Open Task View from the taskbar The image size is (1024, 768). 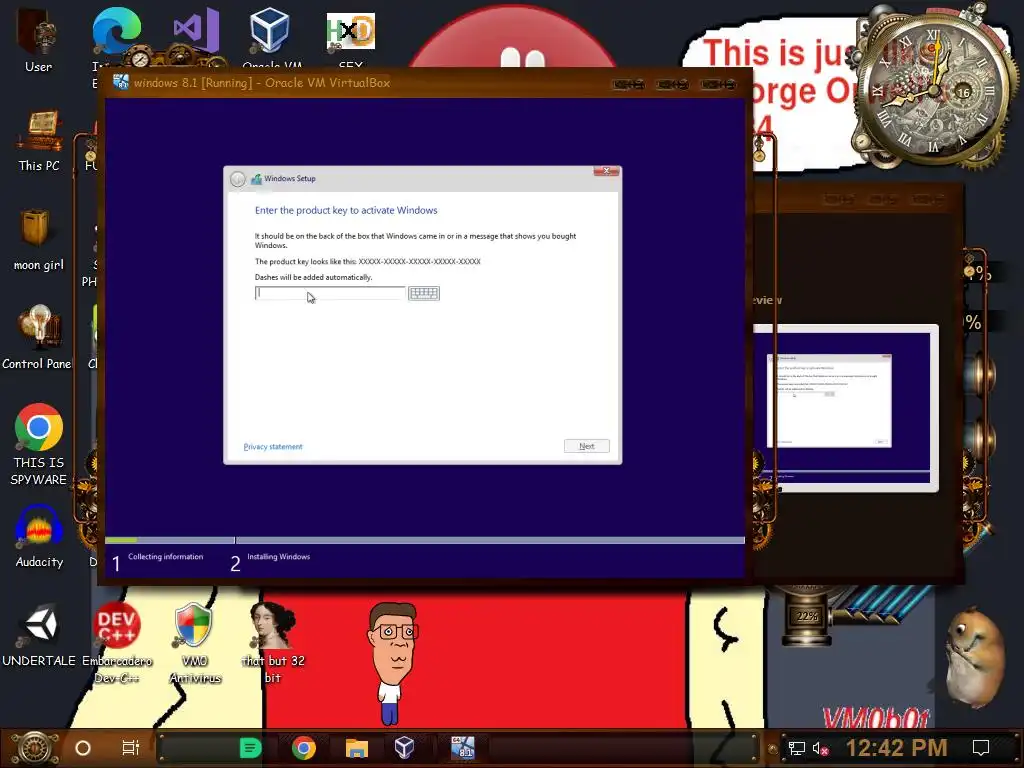[x=131, y=748]
